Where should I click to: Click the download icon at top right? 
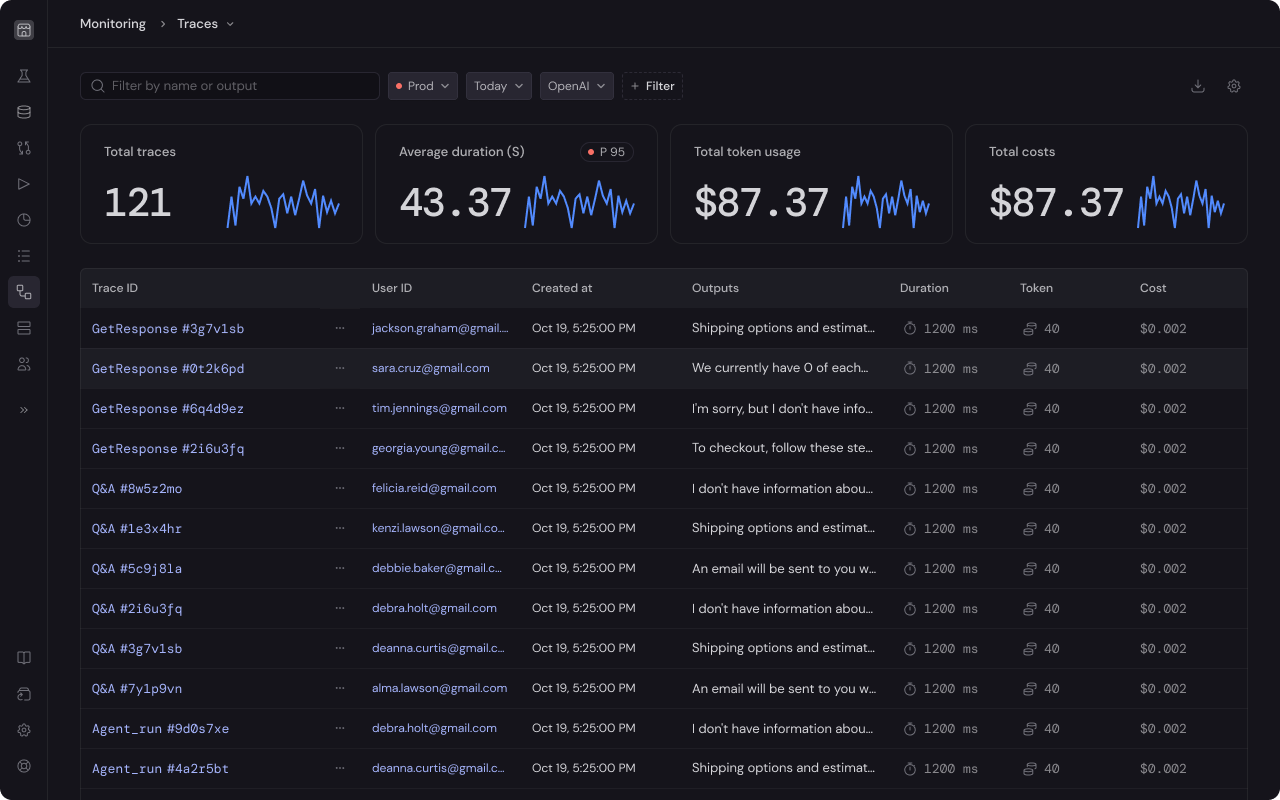point(1198,86)
